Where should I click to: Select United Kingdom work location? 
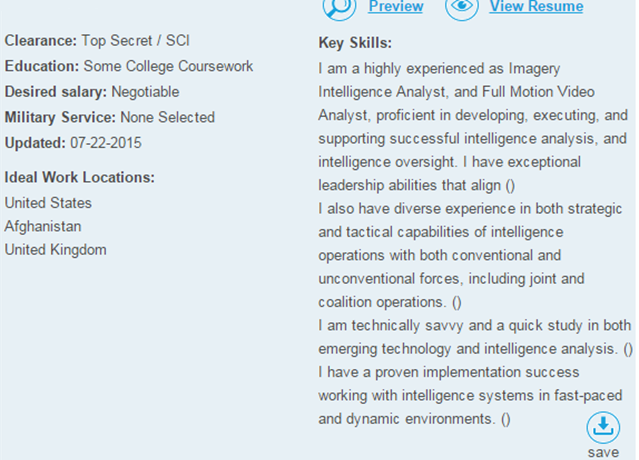click(55, 250)
